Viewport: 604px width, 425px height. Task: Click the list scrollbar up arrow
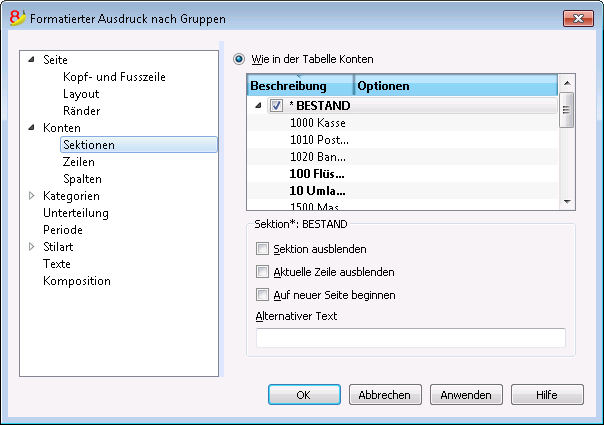[567, 83]
